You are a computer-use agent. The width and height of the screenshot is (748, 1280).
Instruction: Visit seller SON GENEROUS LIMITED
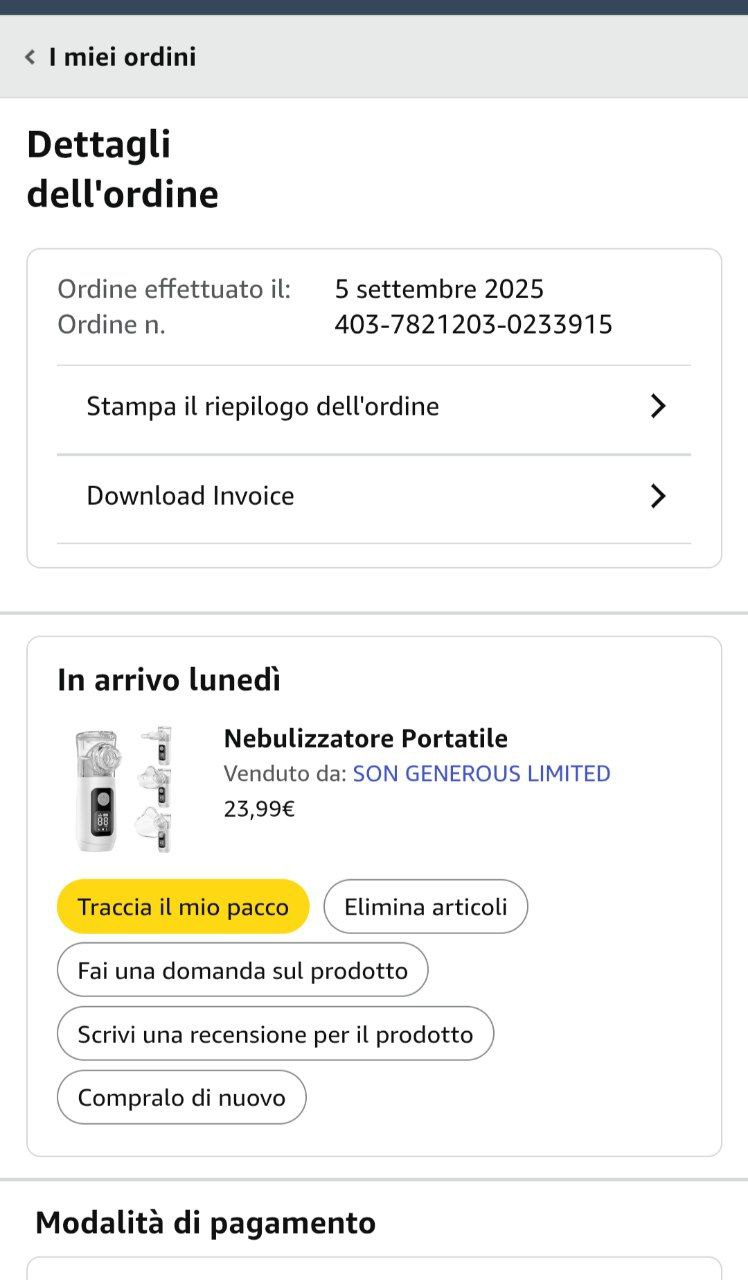(481, 773)
